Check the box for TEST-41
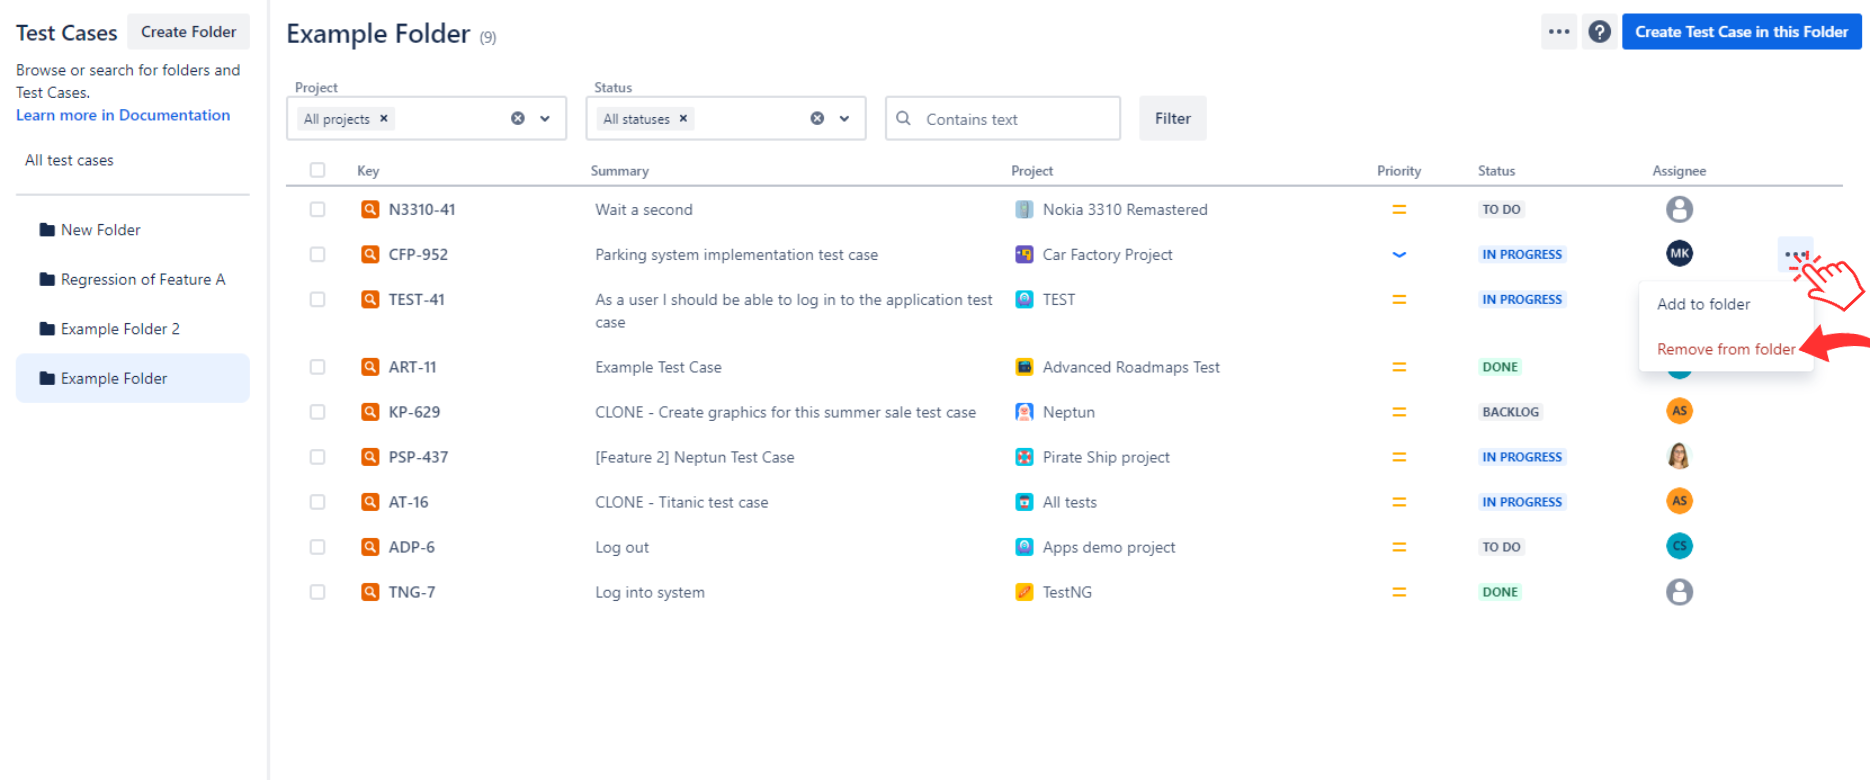 pos(317,299)
